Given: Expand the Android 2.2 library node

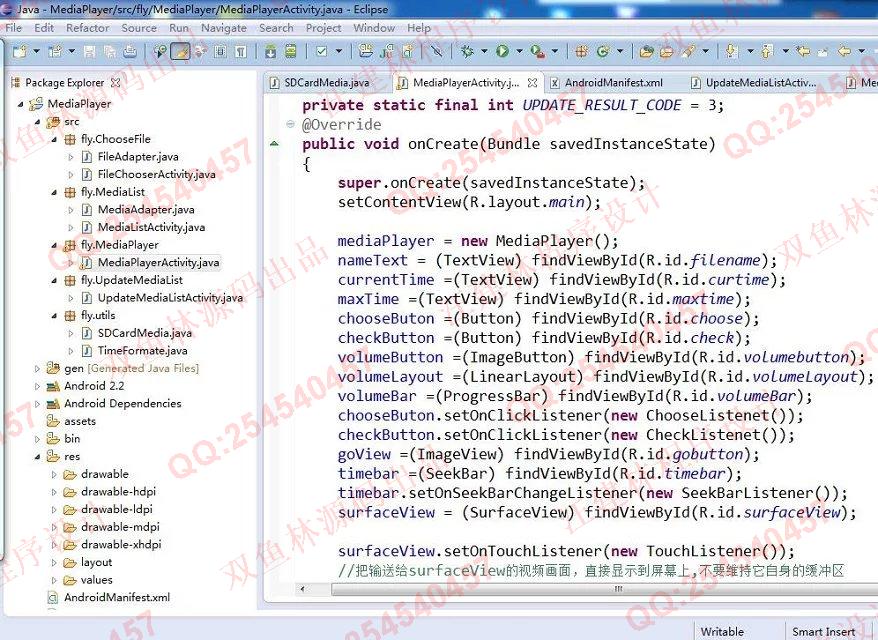Looking at the screenshot, I should coord(38,386).
